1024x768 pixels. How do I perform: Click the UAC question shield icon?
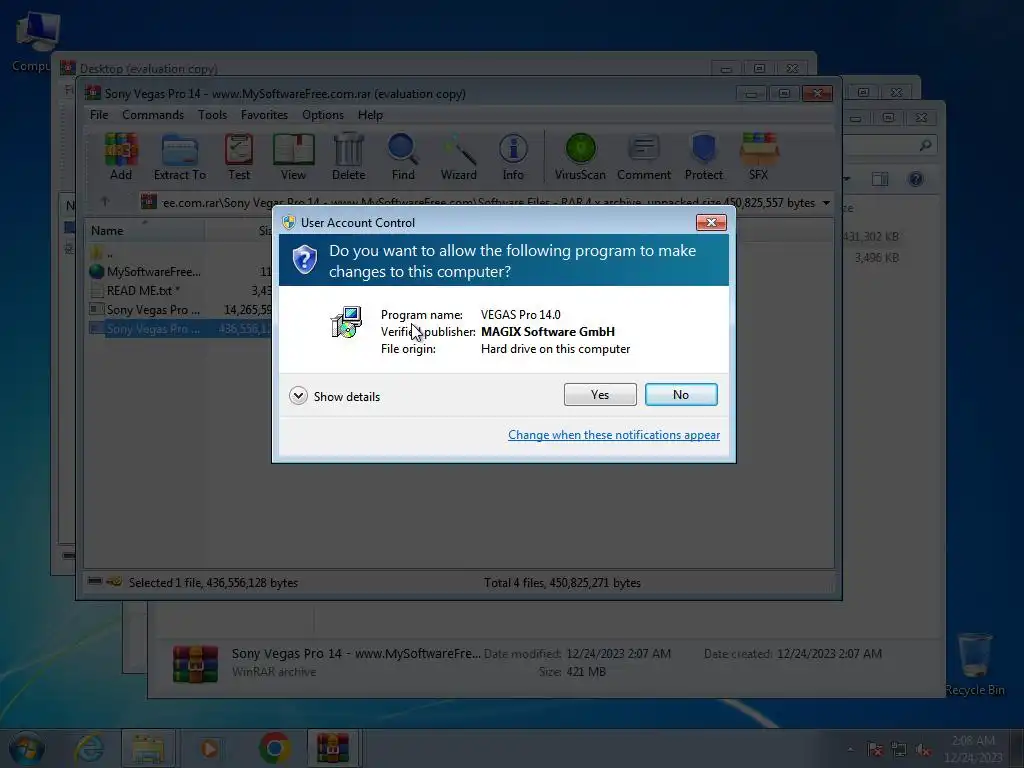305,260
